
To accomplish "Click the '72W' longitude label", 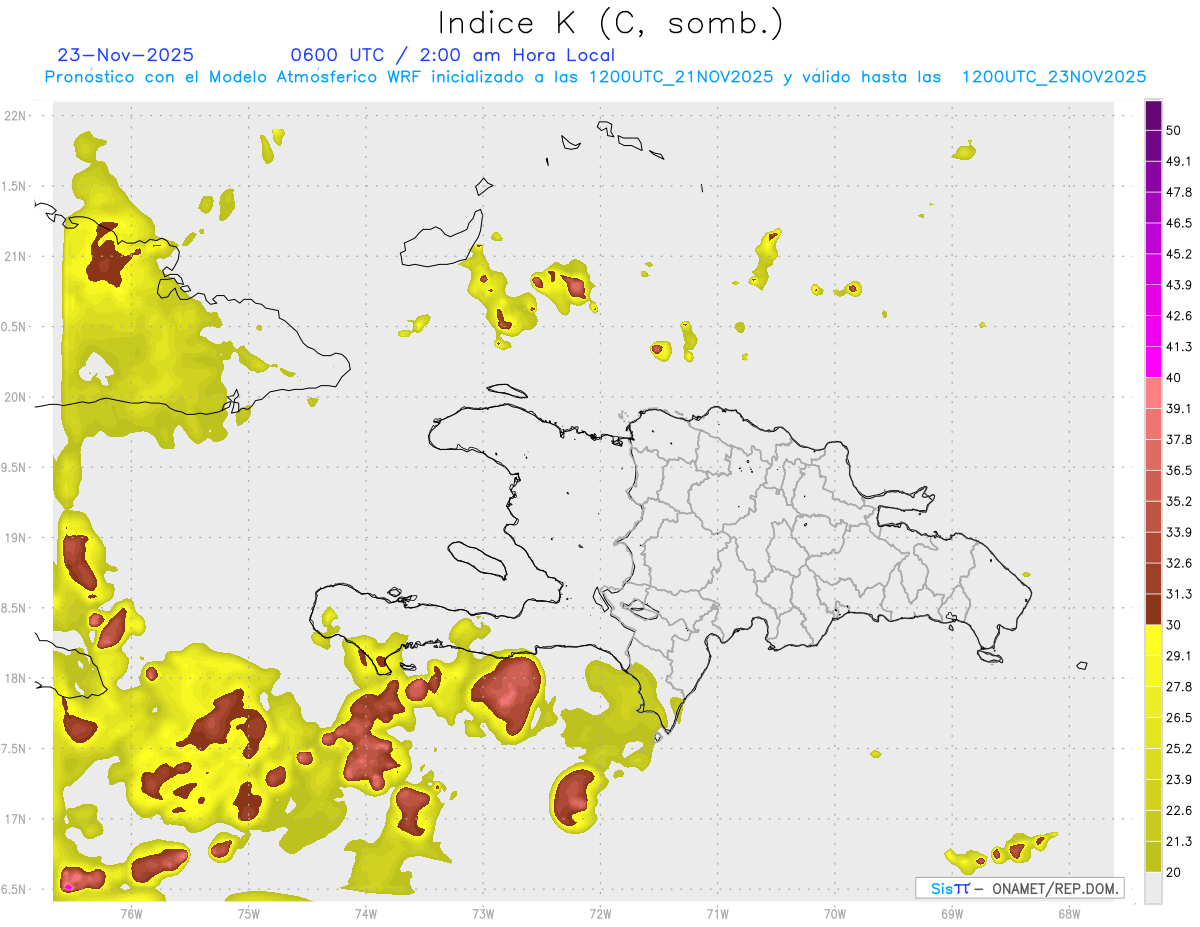I will [600, 913].
